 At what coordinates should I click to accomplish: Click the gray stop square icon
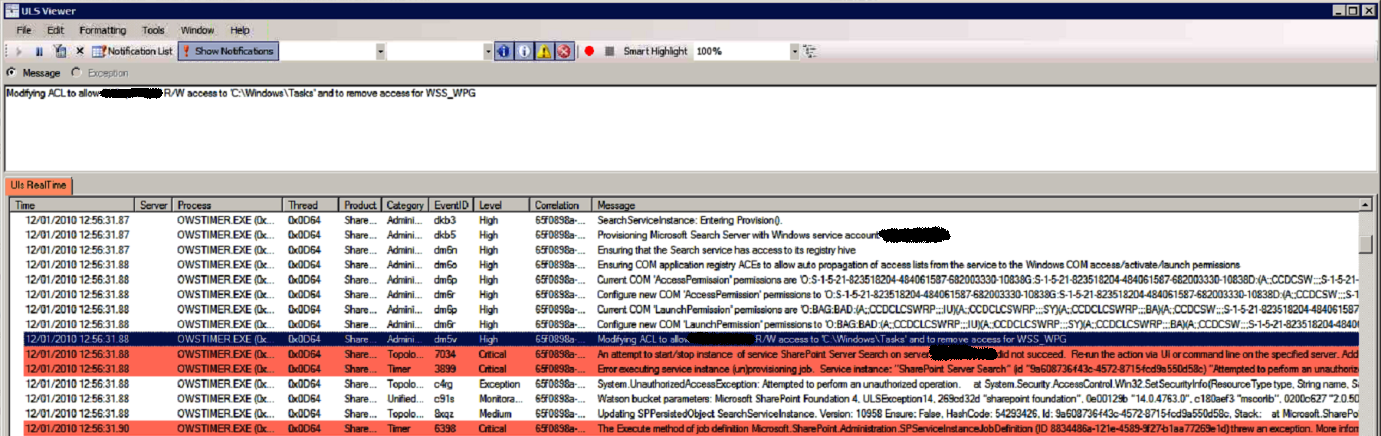609,51
